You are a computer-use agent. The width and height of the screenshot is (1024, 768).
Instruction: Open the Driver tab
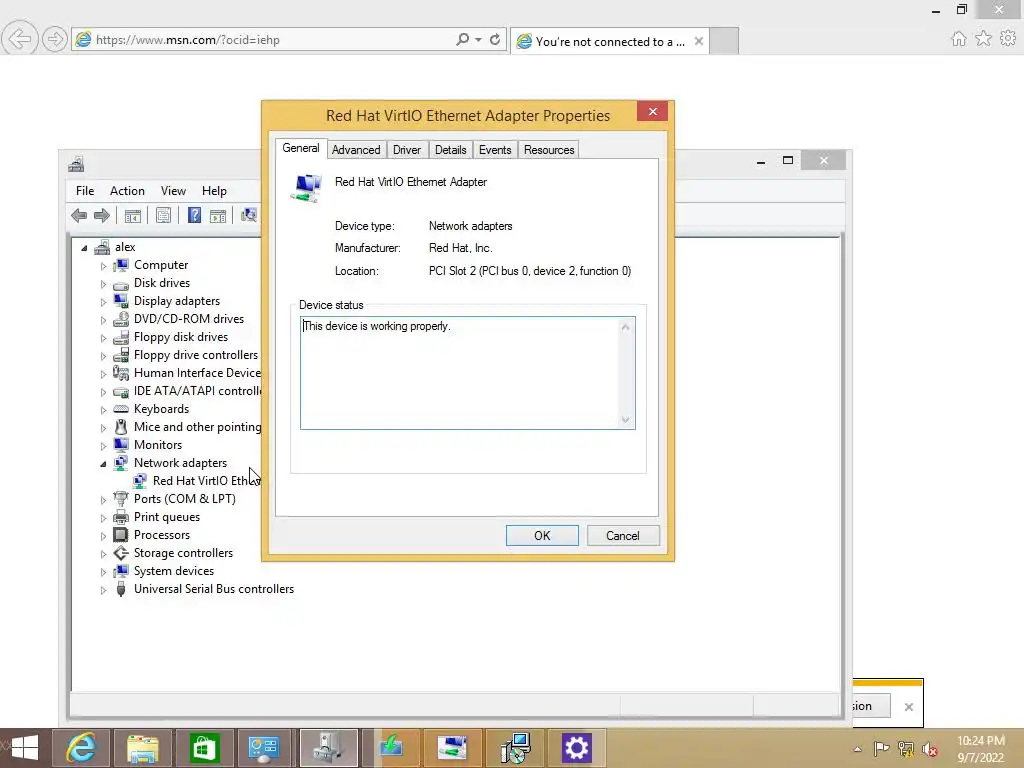pyautogui.click(x=407, y=150)
